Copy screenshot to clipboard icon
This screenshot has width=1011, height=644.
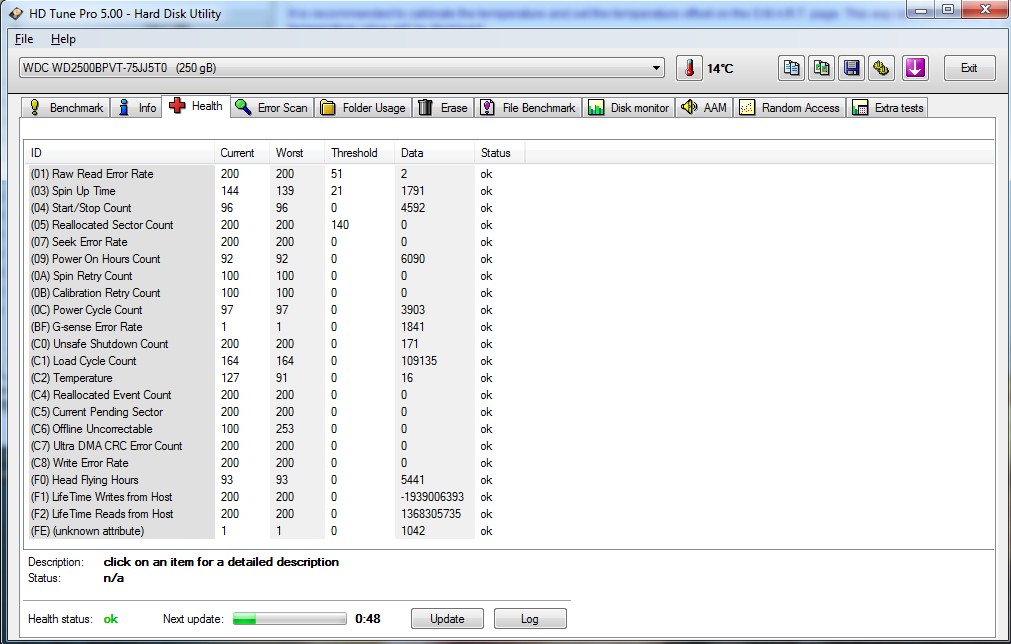point(821,68)
